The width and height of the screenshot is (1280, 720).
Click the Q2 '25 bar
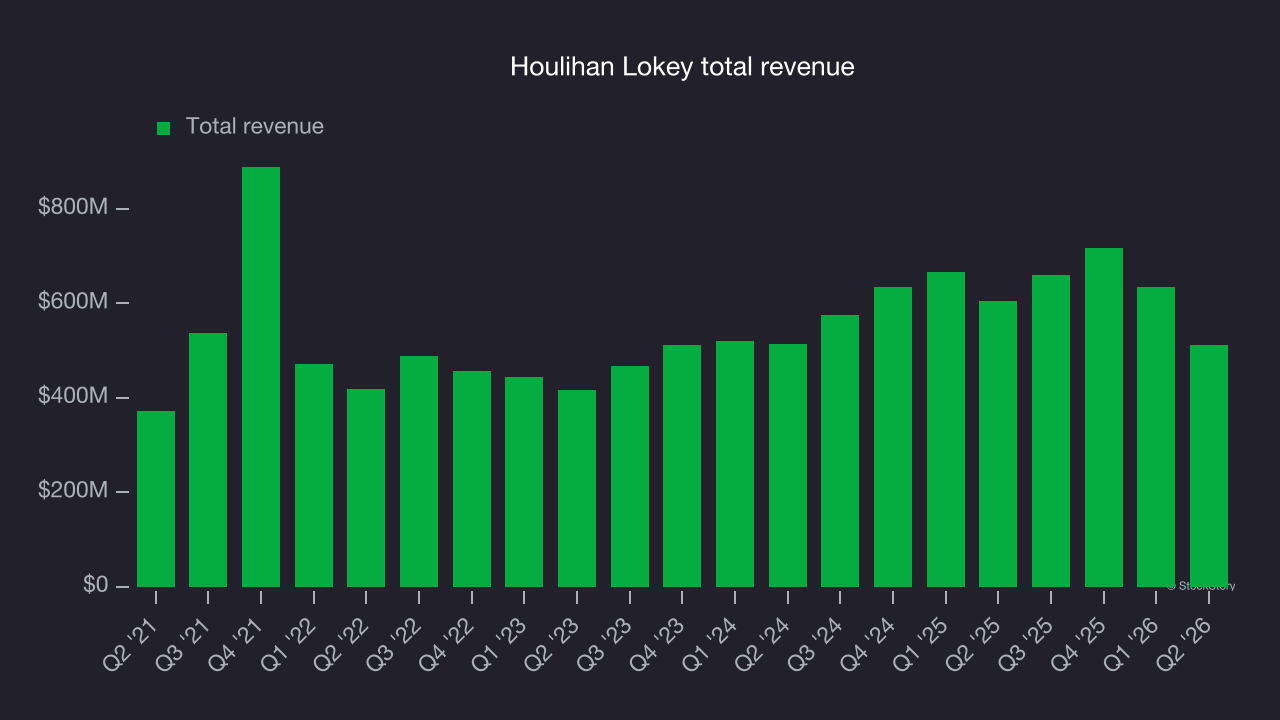click(x=998, y=444)
